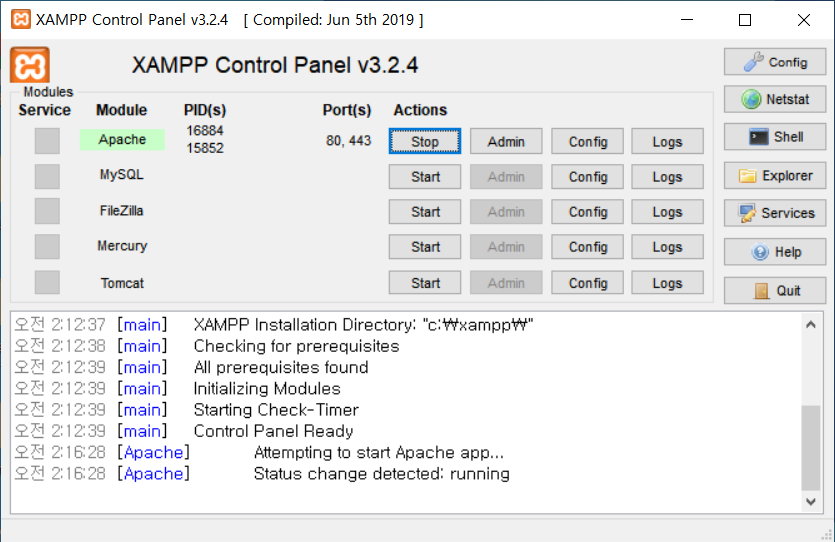Click log line 'Status change detected: running'
This screenshot has width=835, height=542.
(381, 474)
